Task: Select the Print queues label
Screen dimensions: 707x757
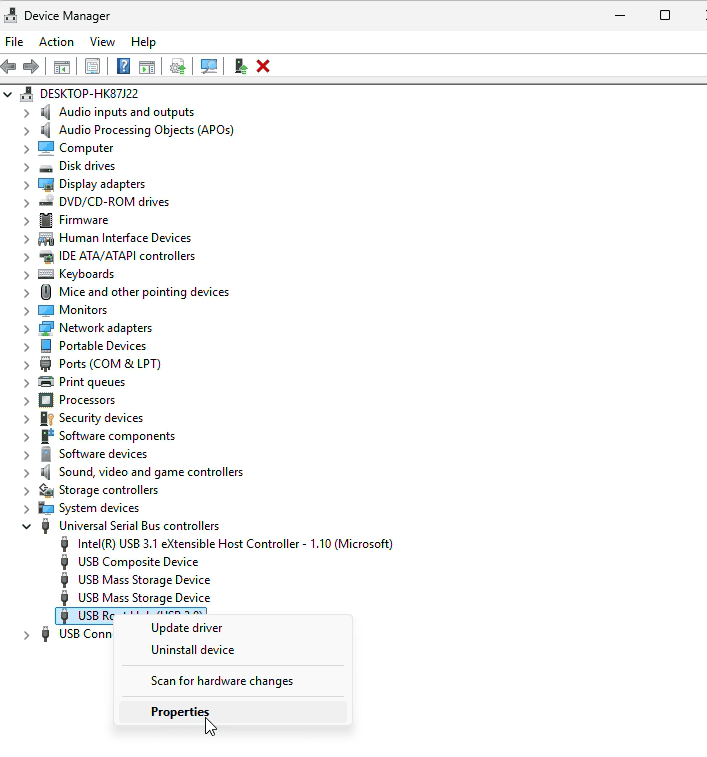Action: point(92,382)
